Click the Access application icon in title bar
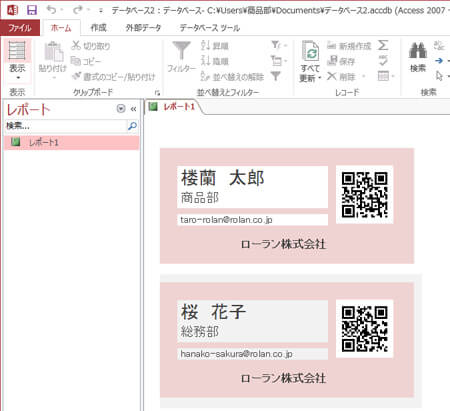 click(12, 10)
